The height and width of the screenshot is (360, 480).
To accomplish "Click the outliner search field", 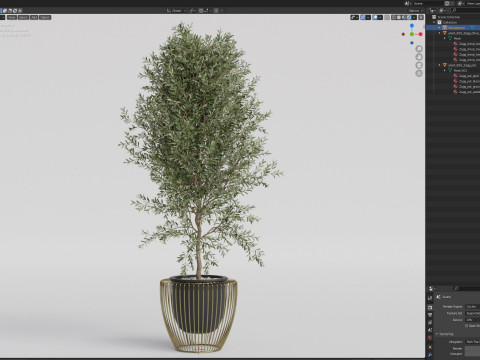I will click(x=466, y=11).
